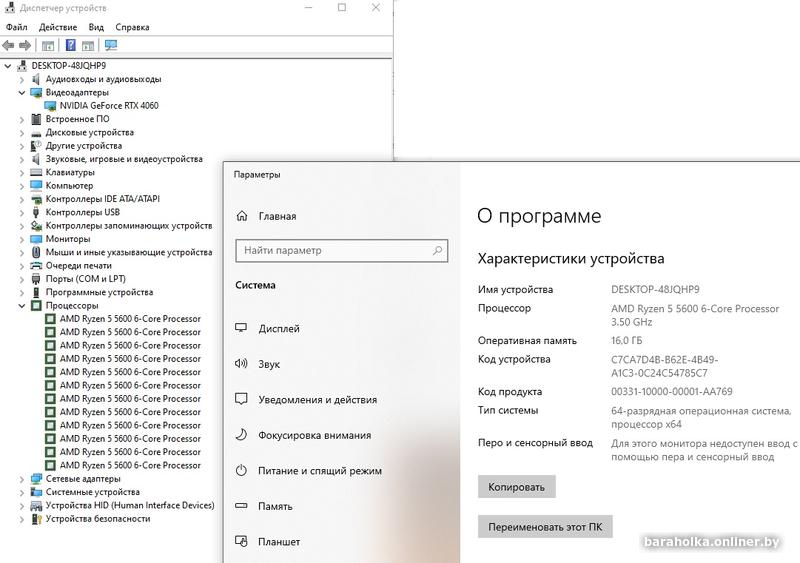Click the Дисплей monitor icon in Settings
This screenshot has width=800, height=563.
[x=241, y=328]
